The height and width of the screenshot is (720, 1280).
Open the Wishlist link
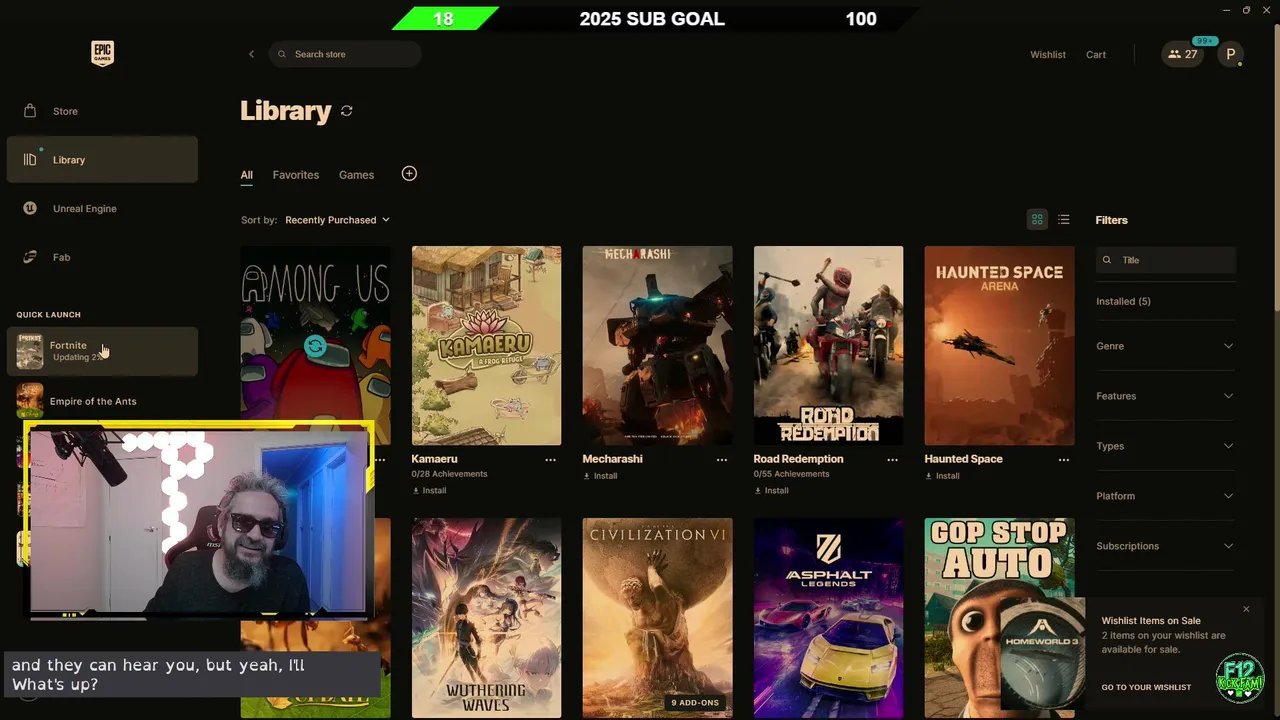pos(1048,55)
